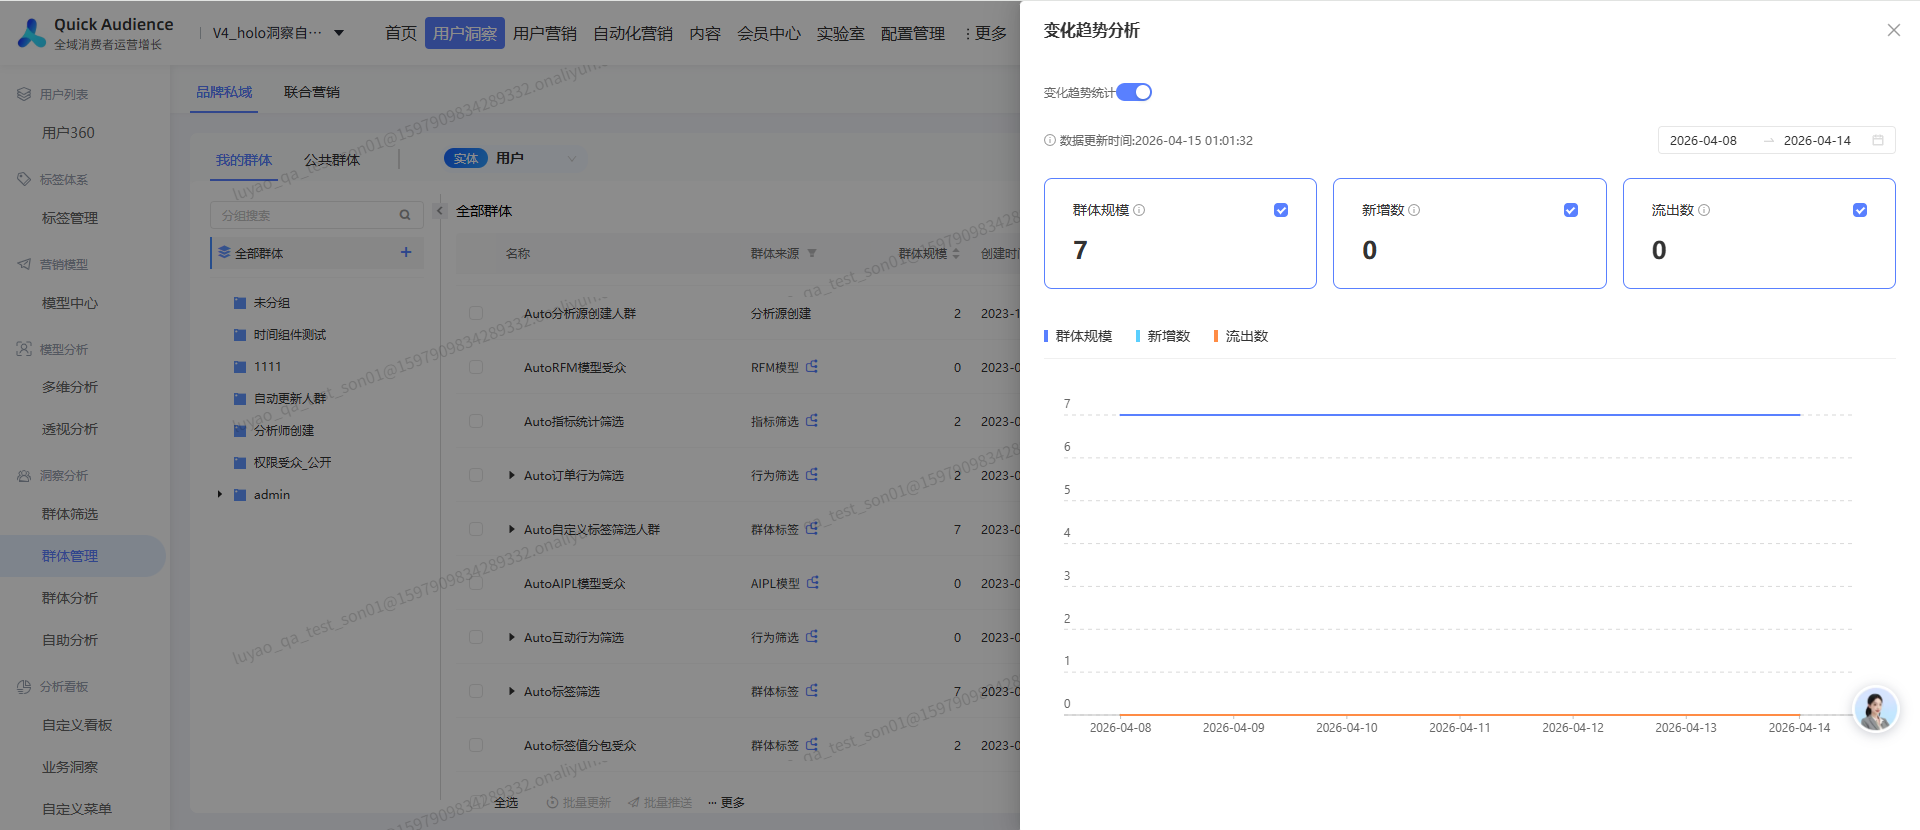This screenshot has height=830, width=1920.
Task: Check the Auto分析源创建人群 row checkbox
Action: (476, 313)
